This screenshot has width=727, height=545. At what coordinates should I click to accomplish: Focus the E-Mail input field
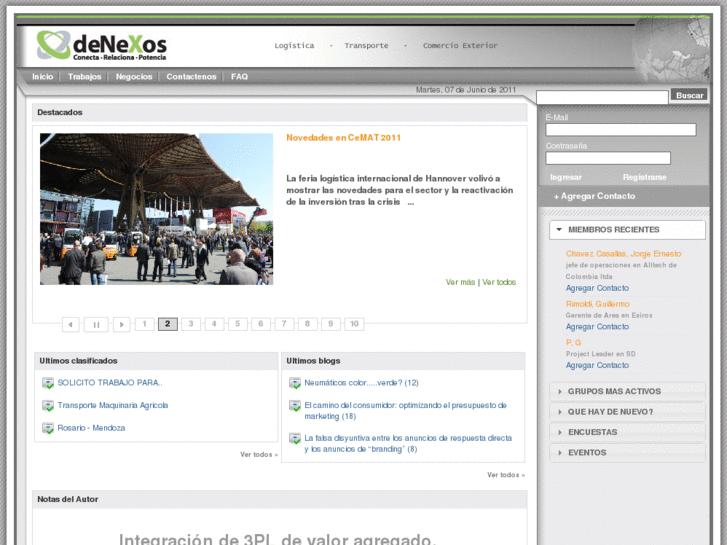621,130
